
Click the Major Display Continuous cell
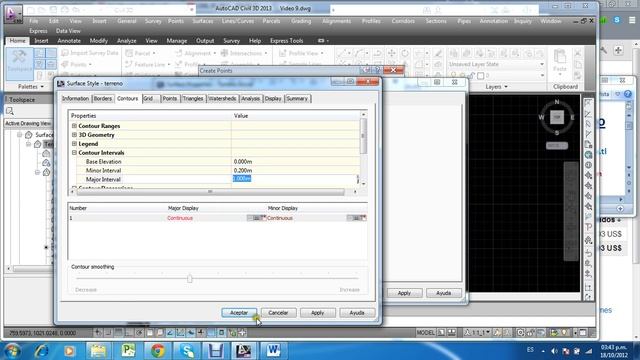pyautogui.click(x=180, y=218)
